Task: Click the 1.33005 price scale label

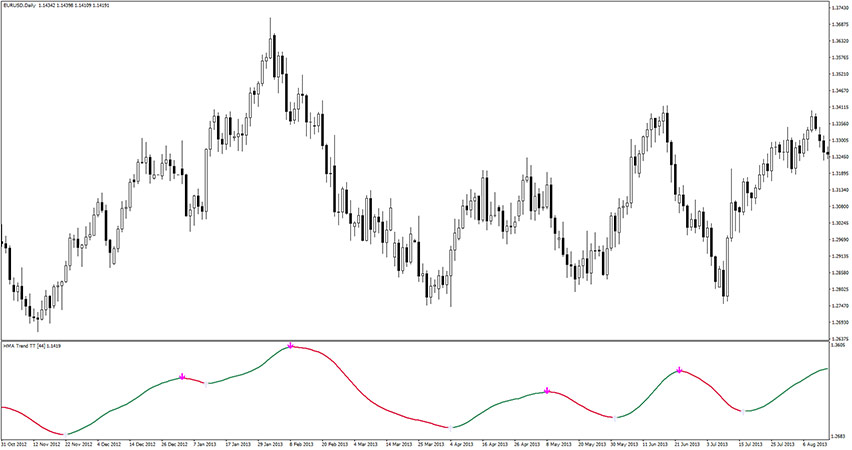Action: (x=841, y=140)
